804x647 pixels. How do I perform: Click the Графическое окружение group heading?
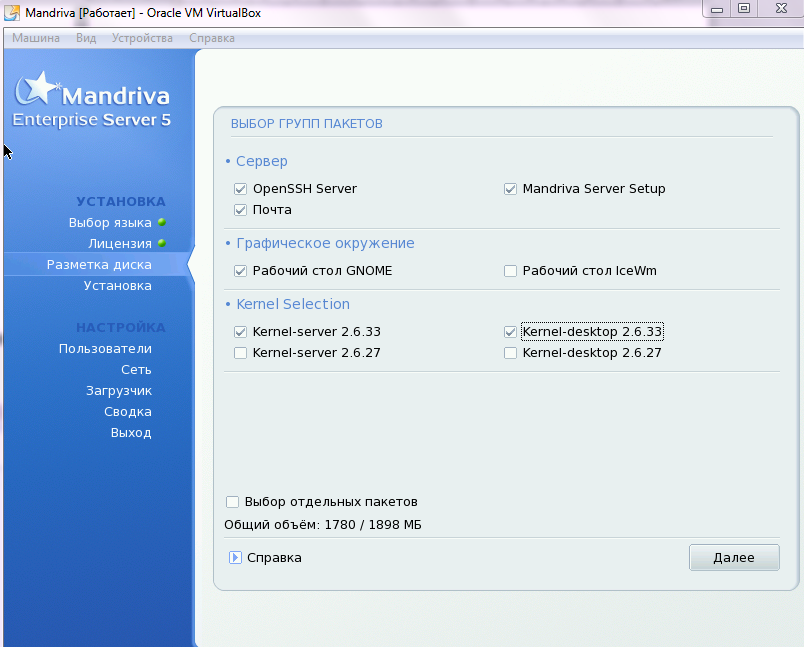pyautogui.click(x=325, y=243)
